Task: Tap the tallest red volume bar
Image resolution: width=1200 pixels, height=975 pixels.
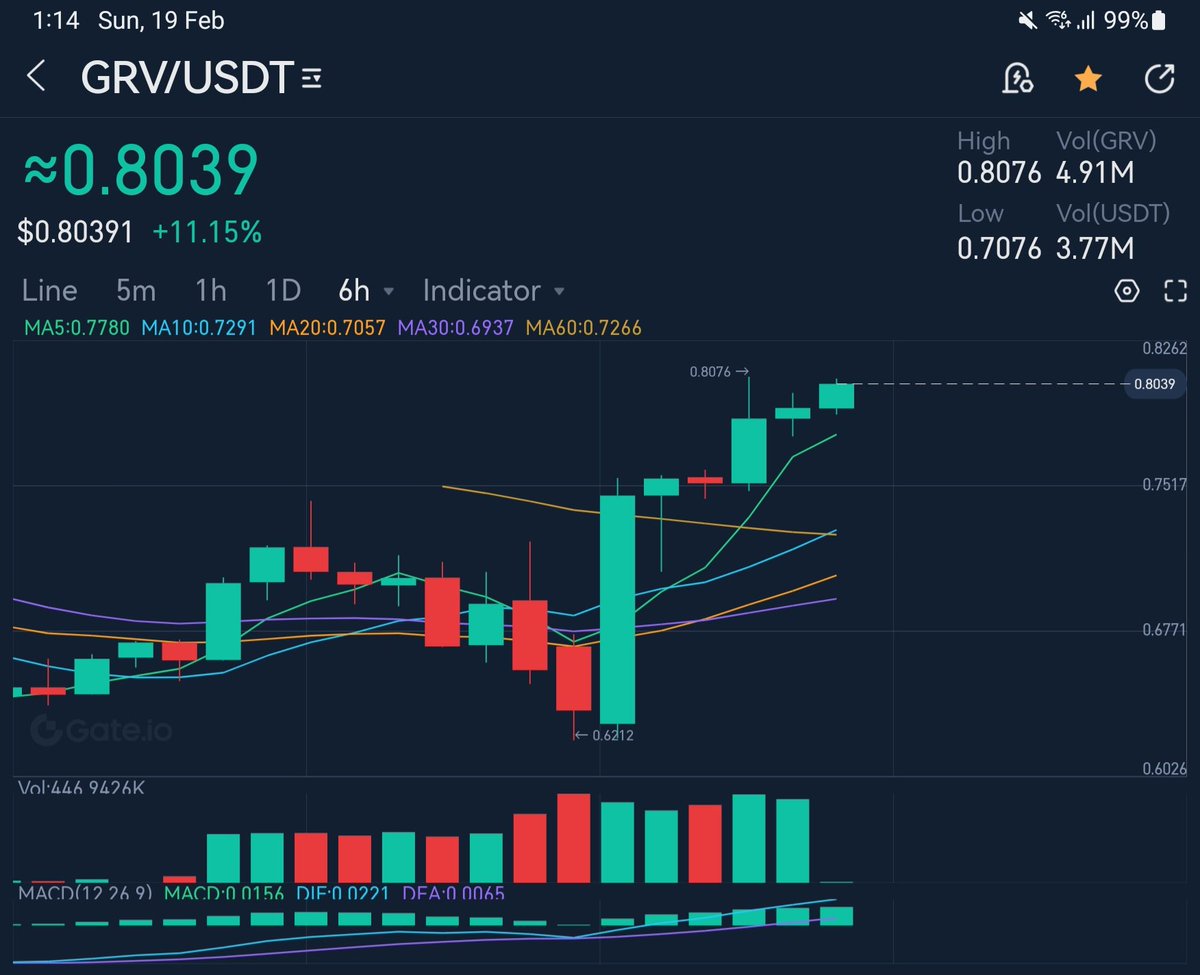Action: pos(573,838)
